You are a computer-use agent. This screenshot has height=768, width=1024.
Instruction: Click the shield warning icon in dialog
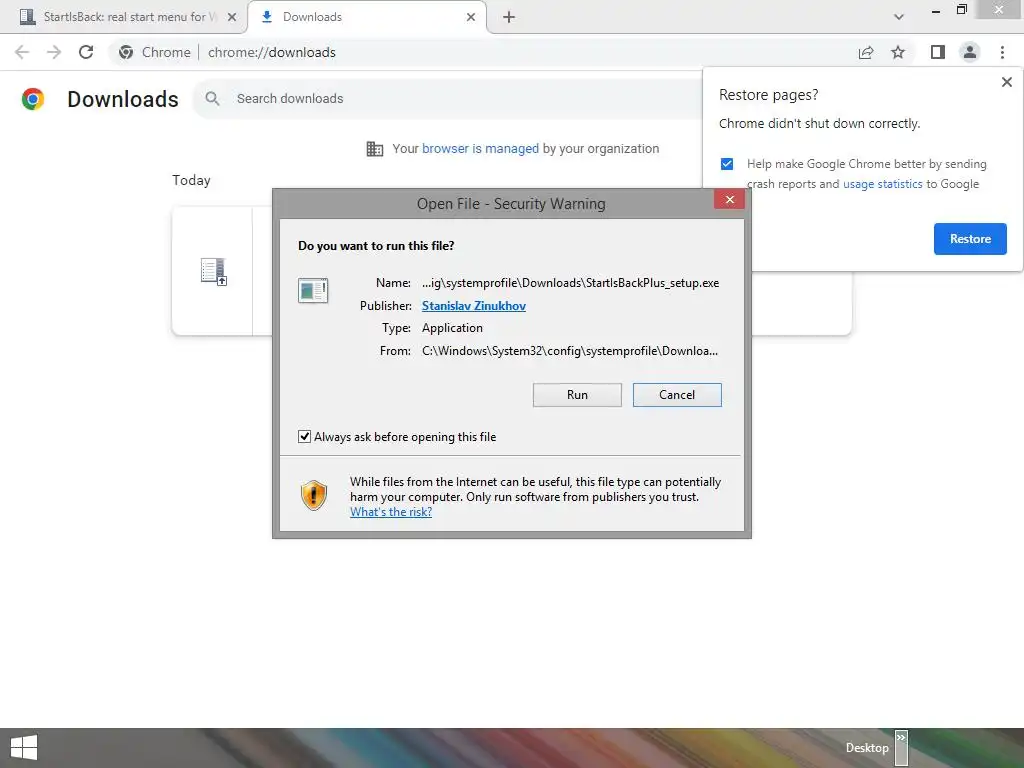[x=314, y=496]
